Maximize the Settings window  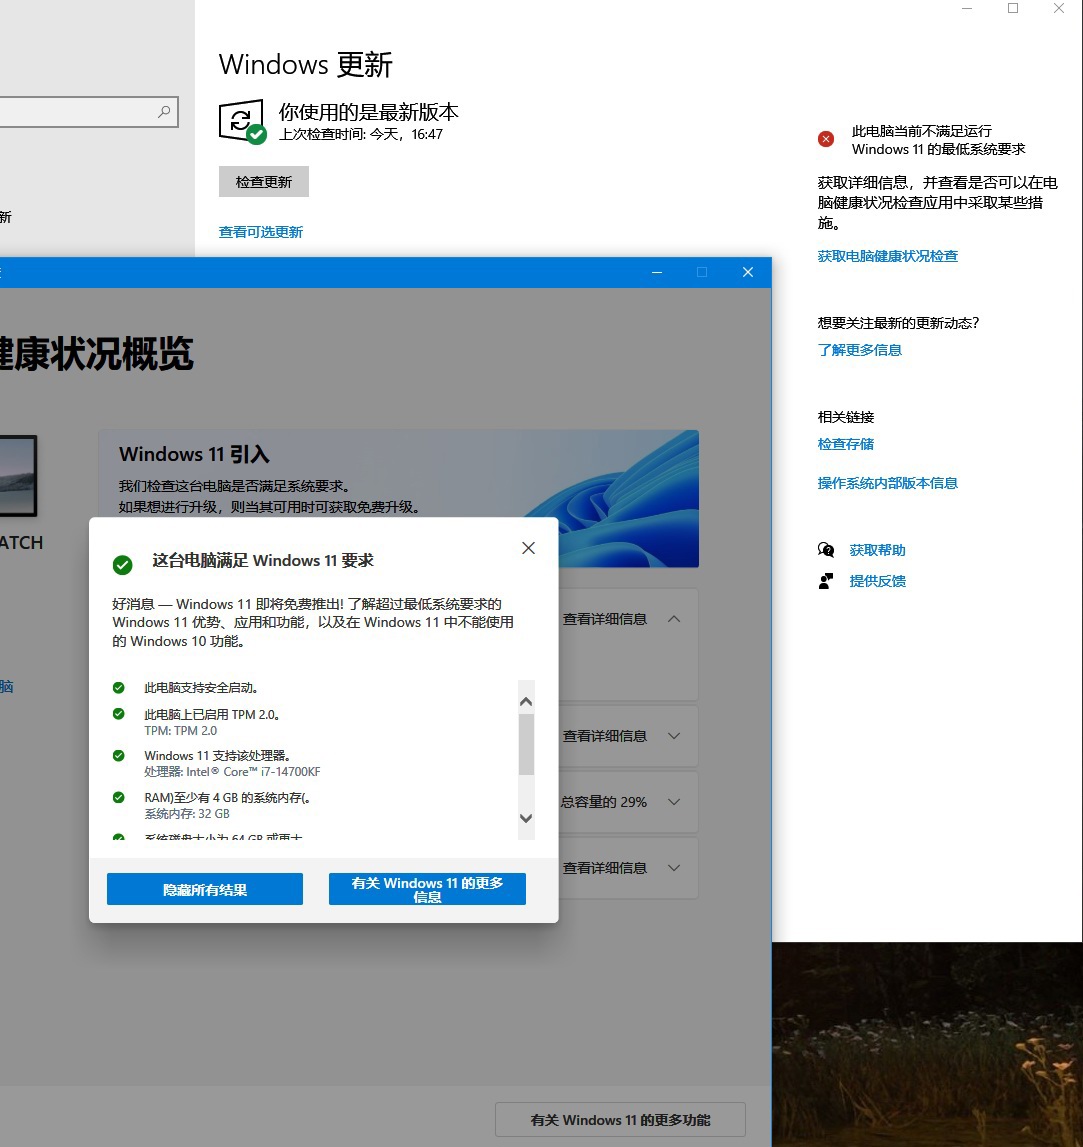click(x=1013, y=8)
